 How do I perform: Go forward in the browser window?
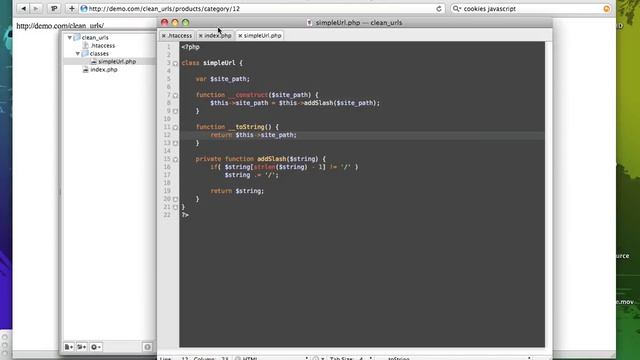[36, 8]
